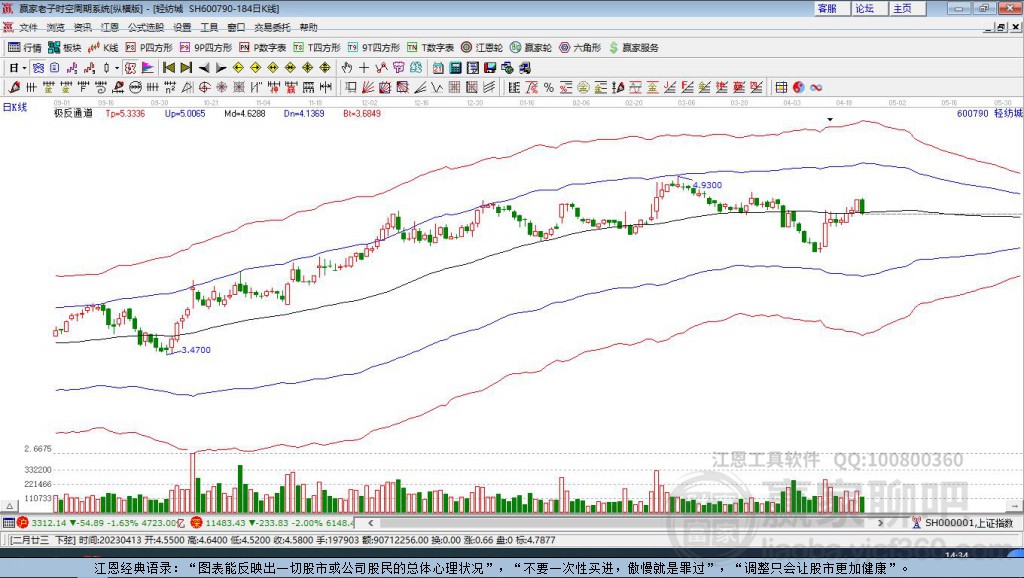Open the 文件 menu

(28, 27)
